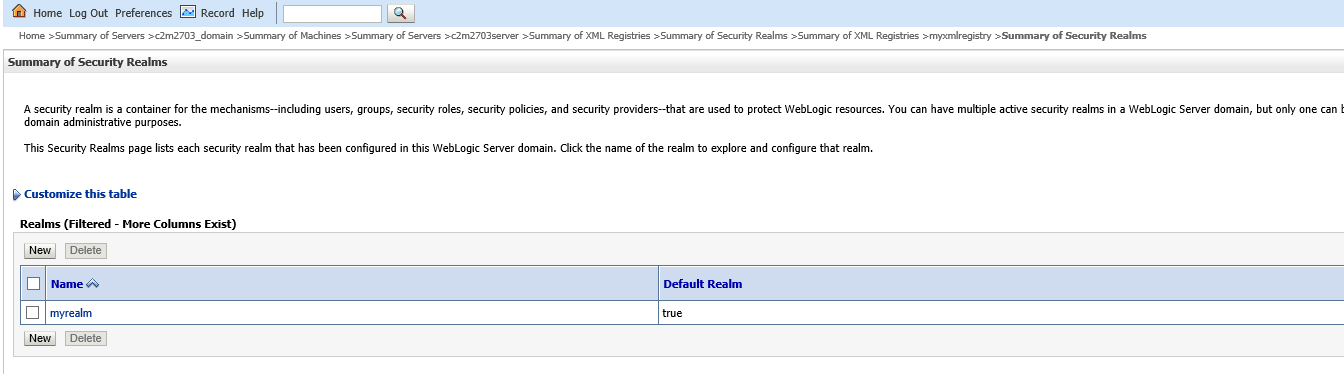Tick the checkbox for the myrealm row
The width and height of the screenshot is (1344, 374).
pos(33,313)
